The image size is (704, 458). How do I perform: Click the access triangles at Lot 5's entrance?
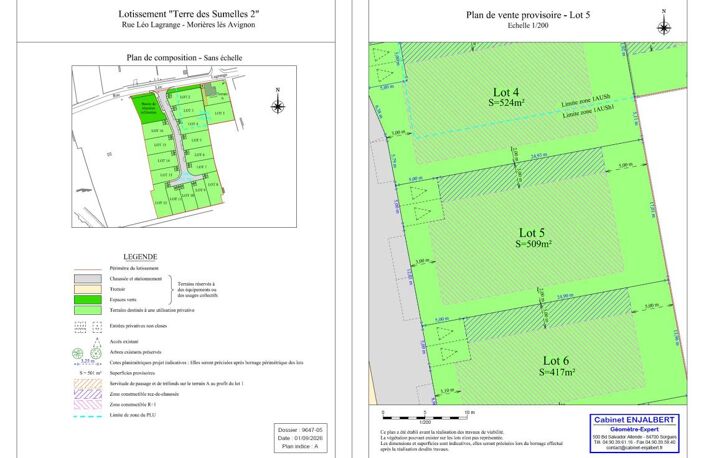pos(421,203)
